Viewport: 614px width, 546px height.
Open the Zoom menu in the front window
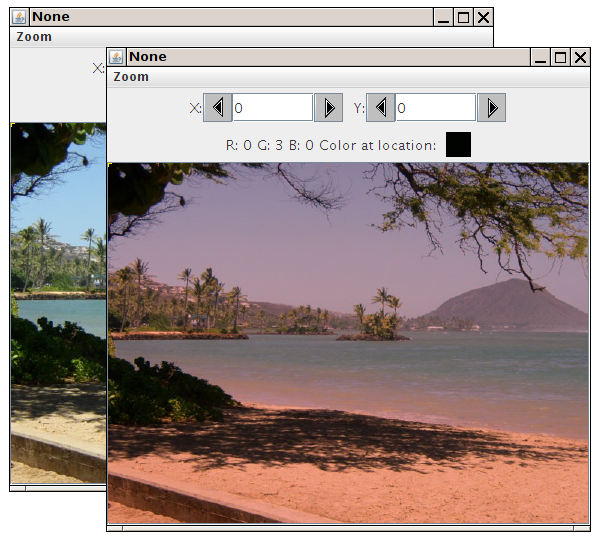[x=131, y=77]
